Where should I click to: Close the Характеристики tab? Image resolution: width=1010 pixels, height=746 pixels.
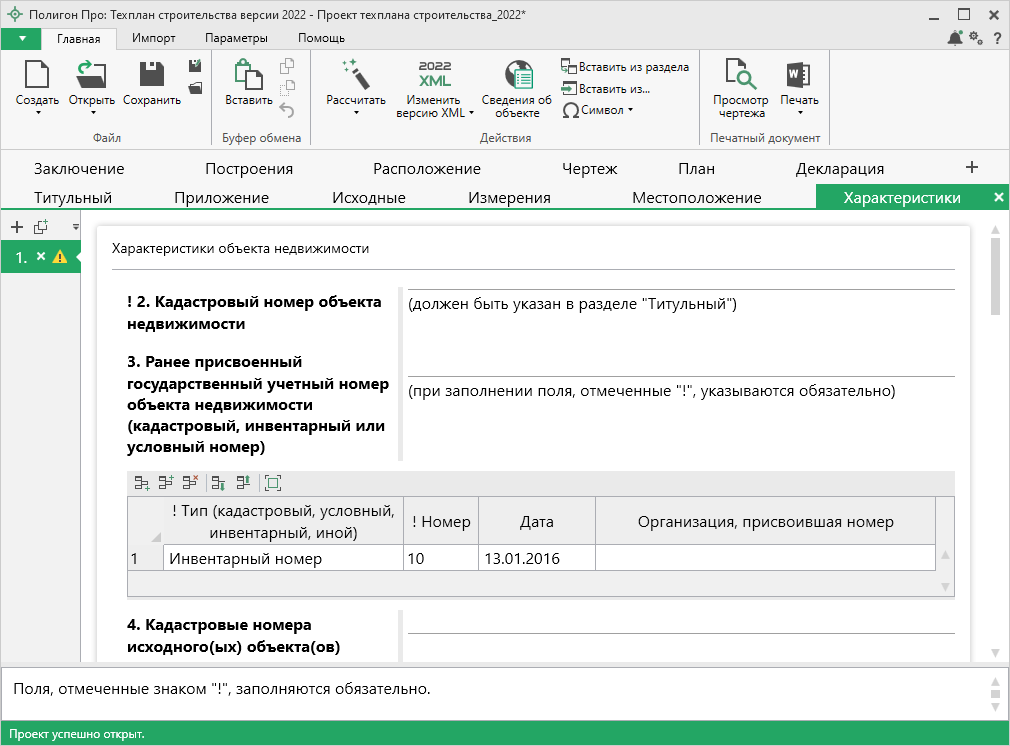click(998, 198)
